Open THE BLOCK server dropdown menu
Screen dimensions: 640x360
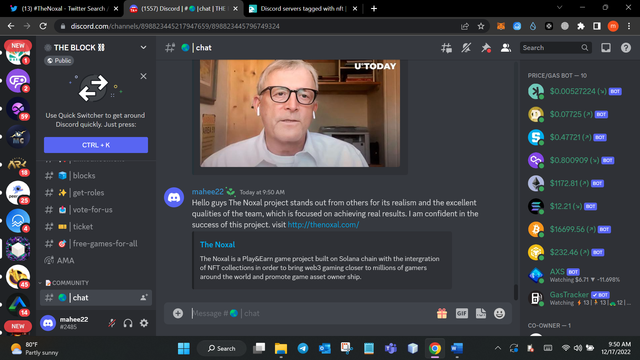click(143, 47)
